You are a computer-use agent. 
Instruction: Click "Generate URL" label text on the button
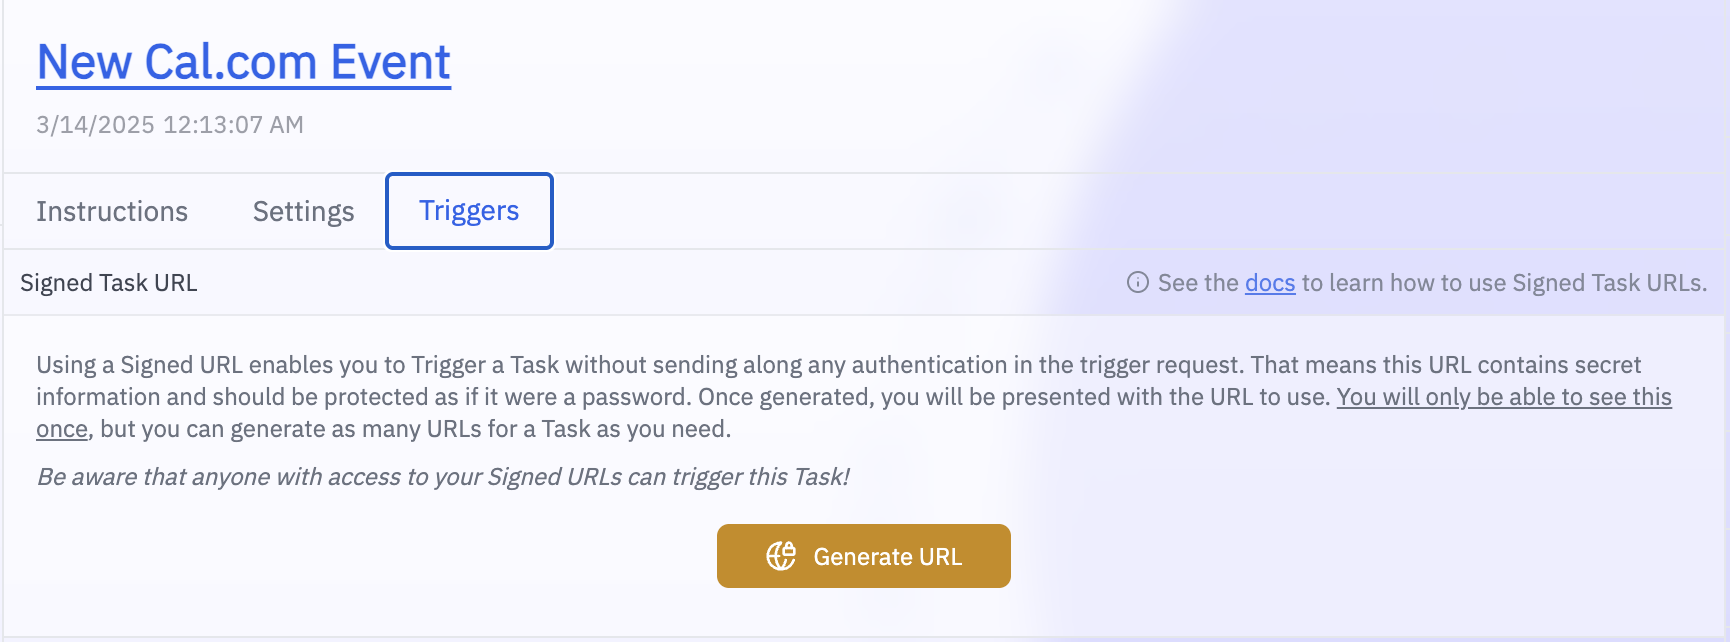pyautogui.click(x=887, y=557)
